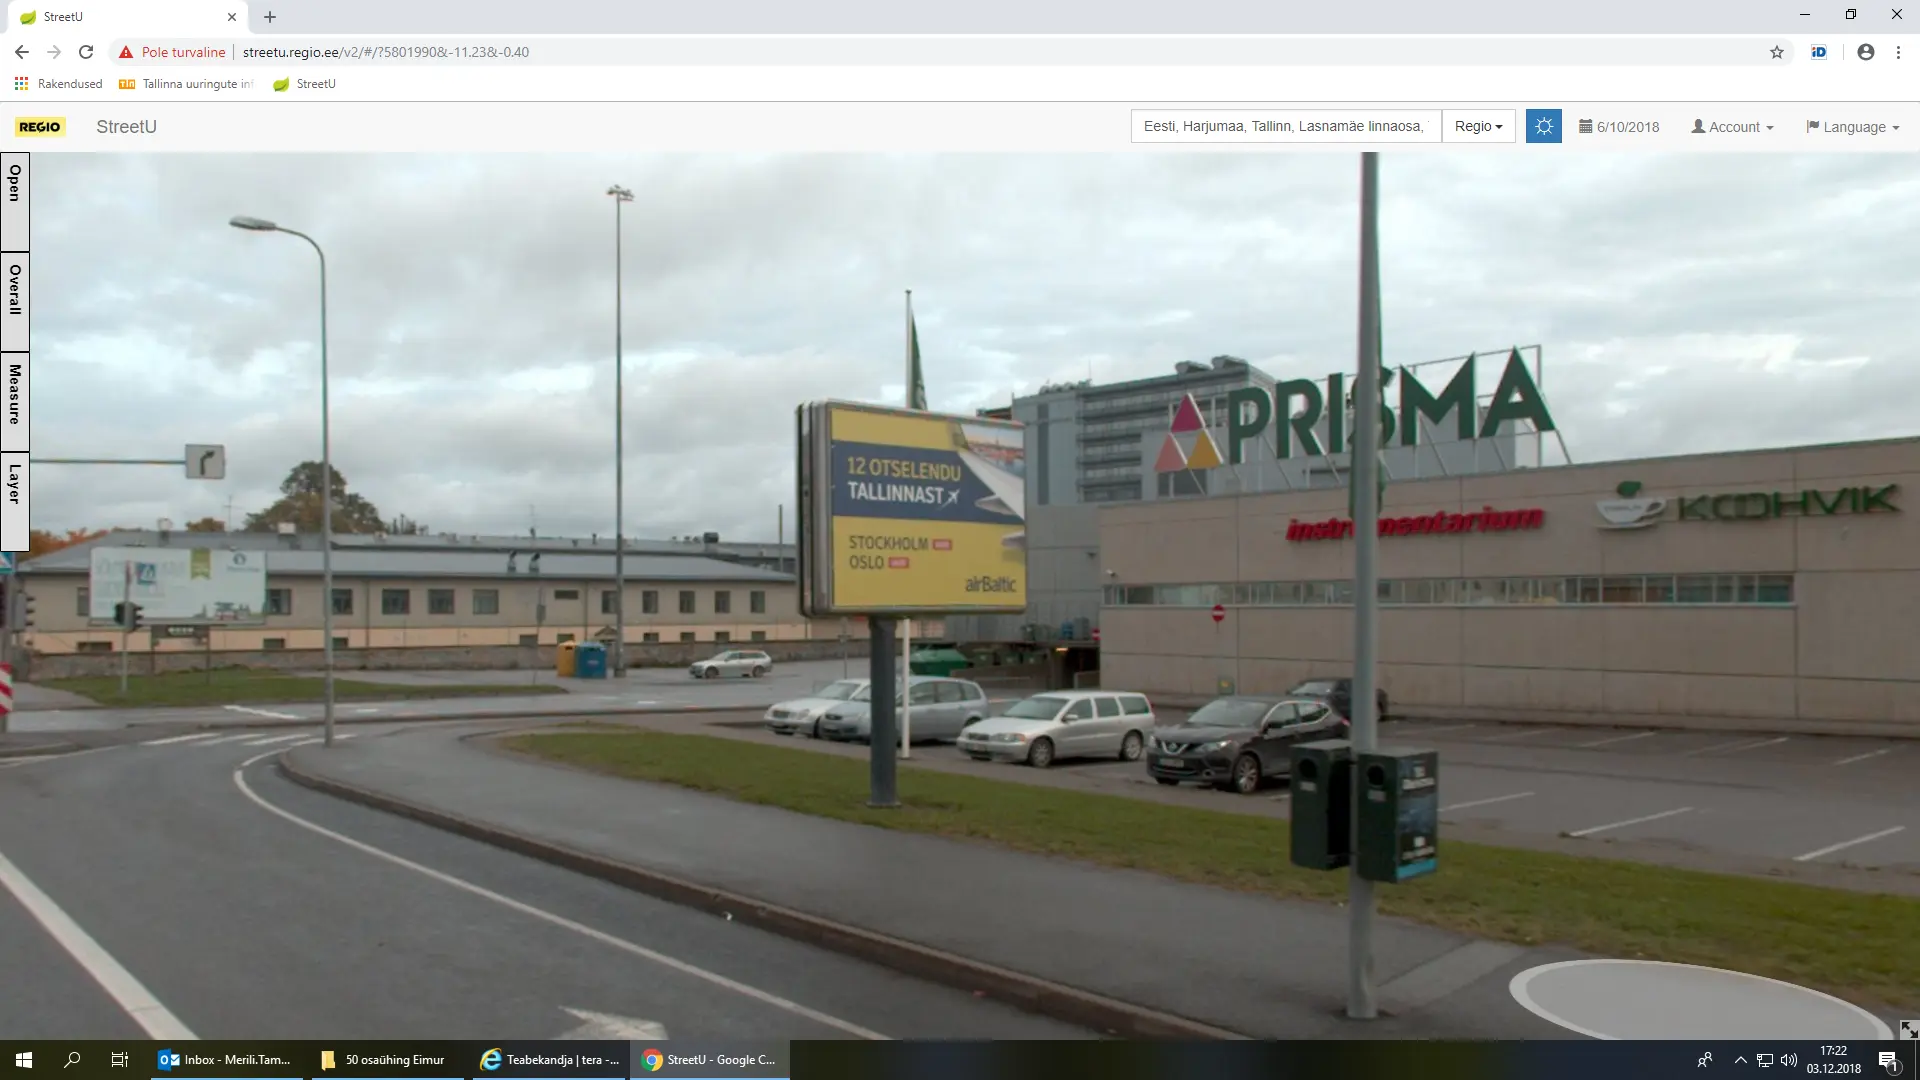1920x1080 pixels.
Task: Open the Account dropdown menu
Action: click(x=1732, y=127)
